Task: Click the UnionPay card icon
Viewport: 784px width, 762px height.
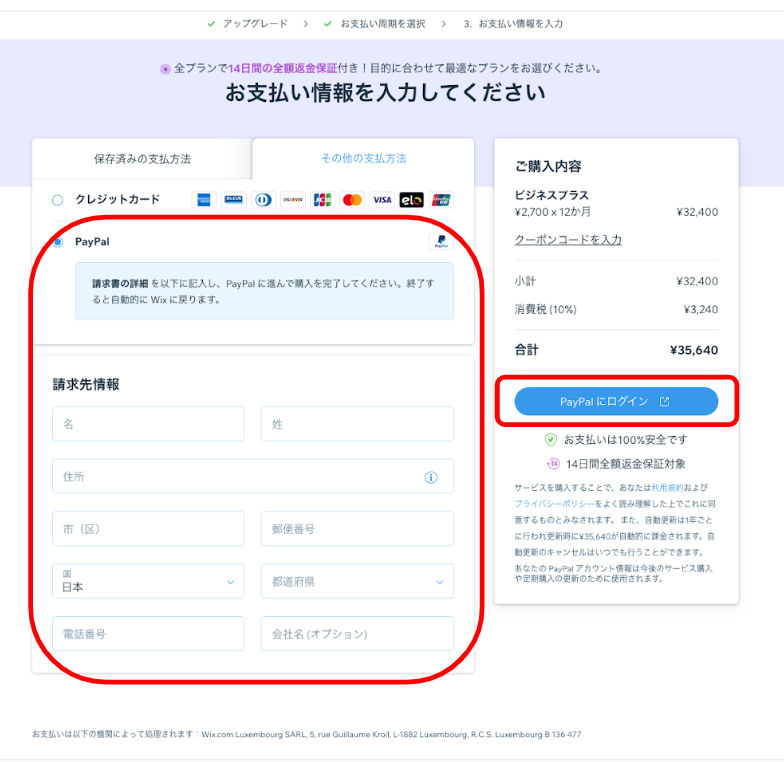Action: pyautogui.click(x=442, y=200)
